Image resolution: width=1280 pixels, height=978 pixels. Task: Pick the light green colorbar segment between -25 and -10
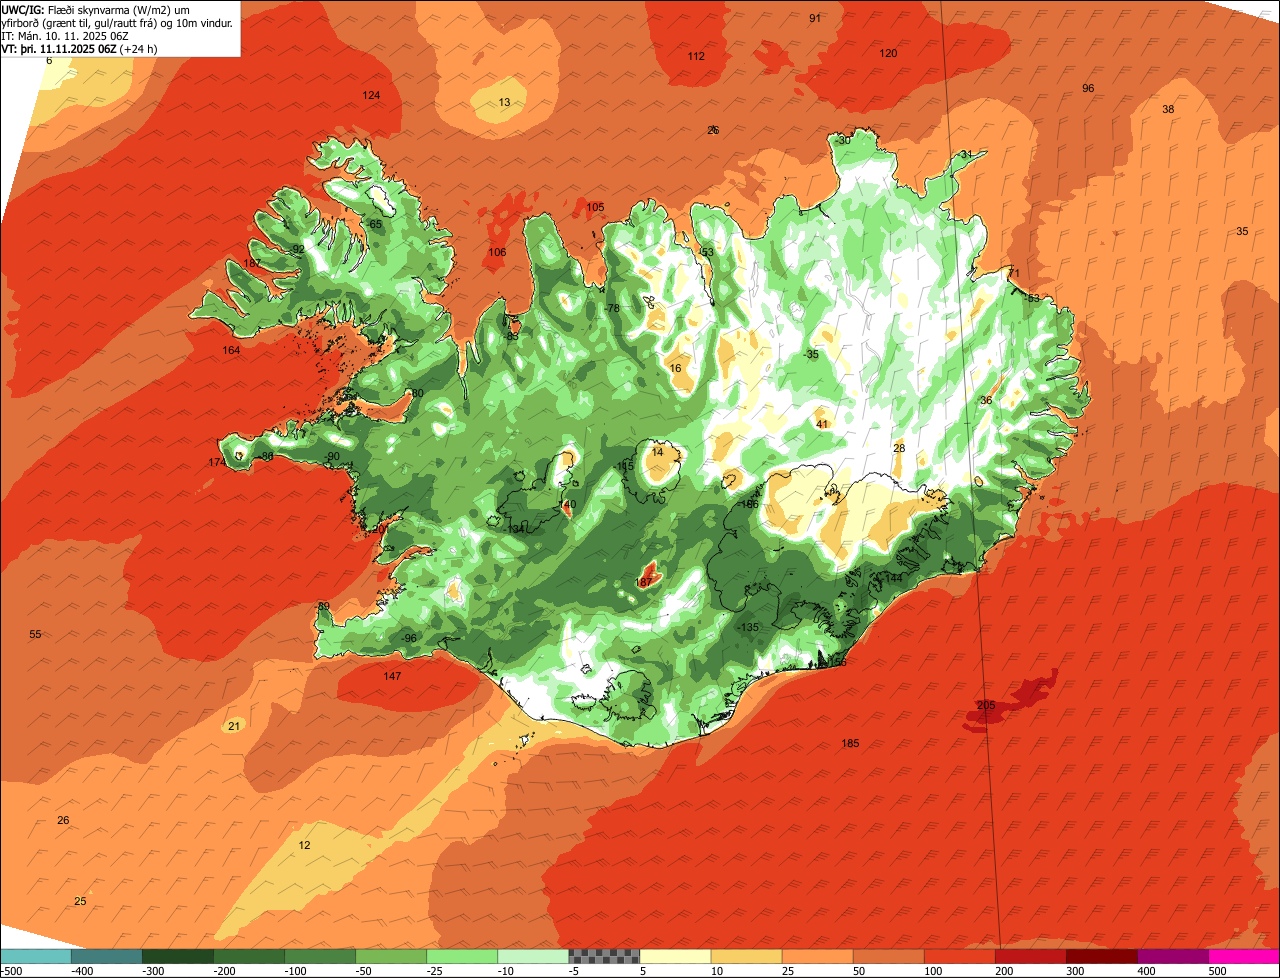[462, 956]
